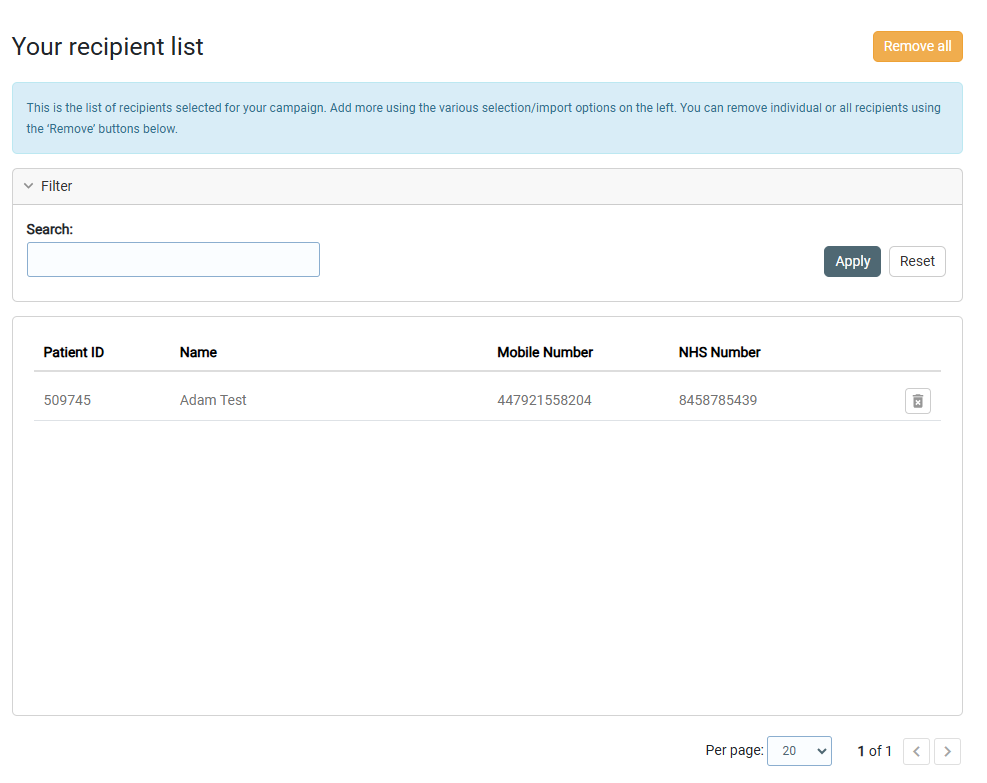Click the Name column header

[198, 352]
